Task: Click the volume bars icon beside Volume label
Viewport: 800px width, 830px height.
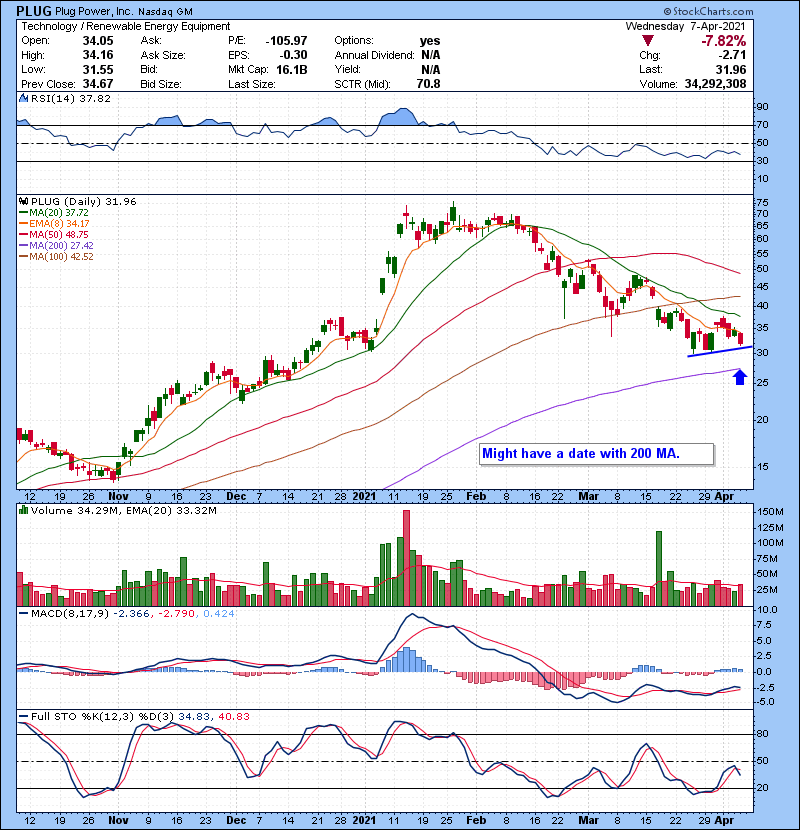Action: [23, 510]
